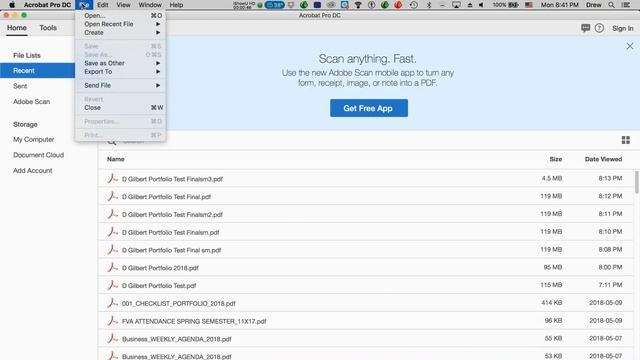Open the View menu
This screenshot has height=360, width=640.
(123, 5)
